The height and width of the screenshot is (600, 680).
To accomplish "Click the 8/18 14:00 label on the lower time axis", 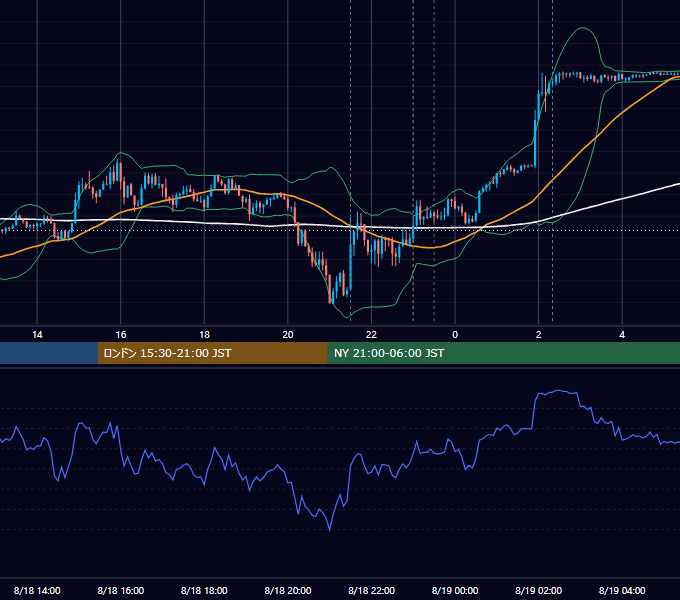I will 37,590.
